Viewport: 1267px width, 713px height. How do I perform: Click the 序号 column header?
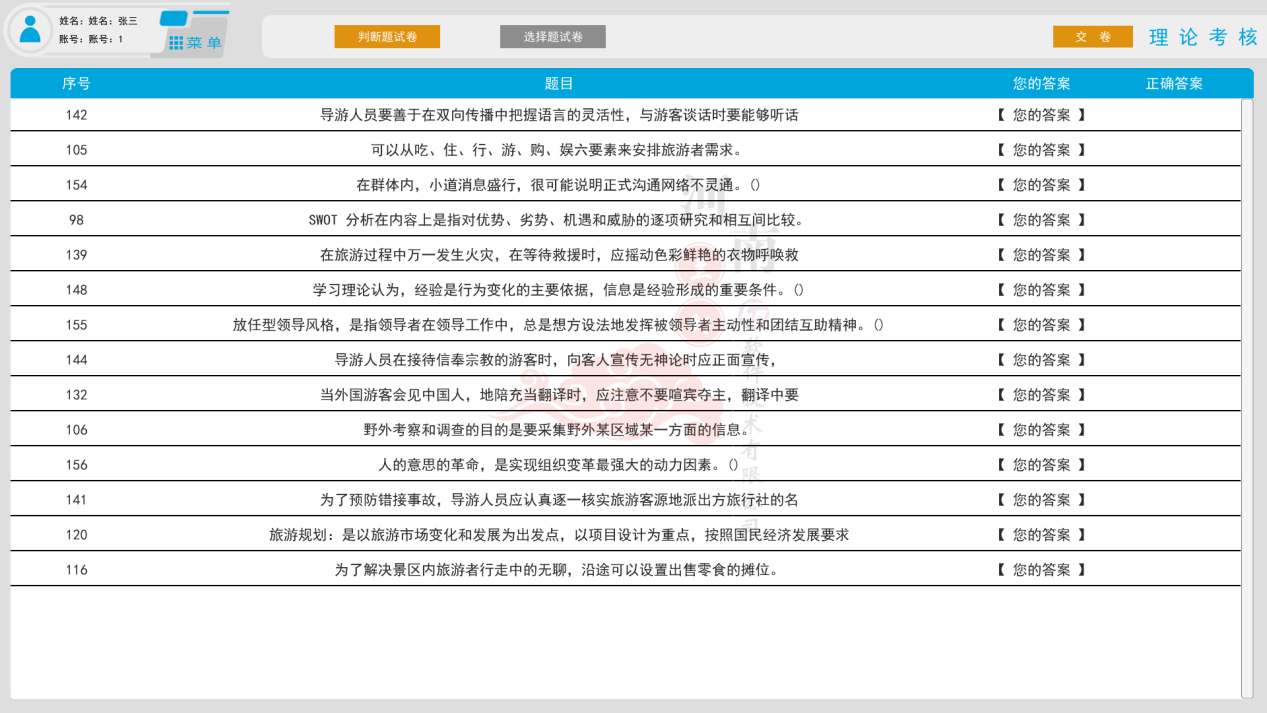(76, 84)
